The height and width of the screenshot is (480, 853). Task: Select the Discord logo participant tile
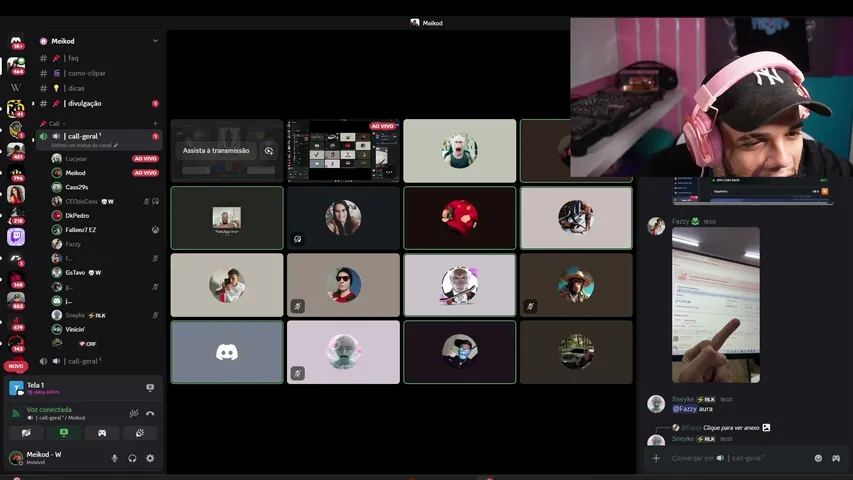coord(227,352)
